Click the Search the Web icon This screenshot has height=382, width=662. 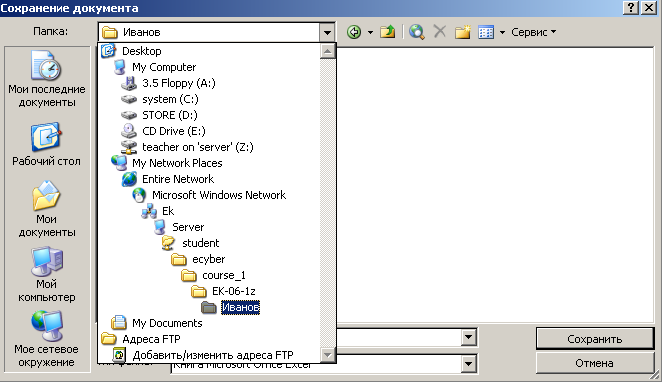pyautogui.click(x=417, y=32)
